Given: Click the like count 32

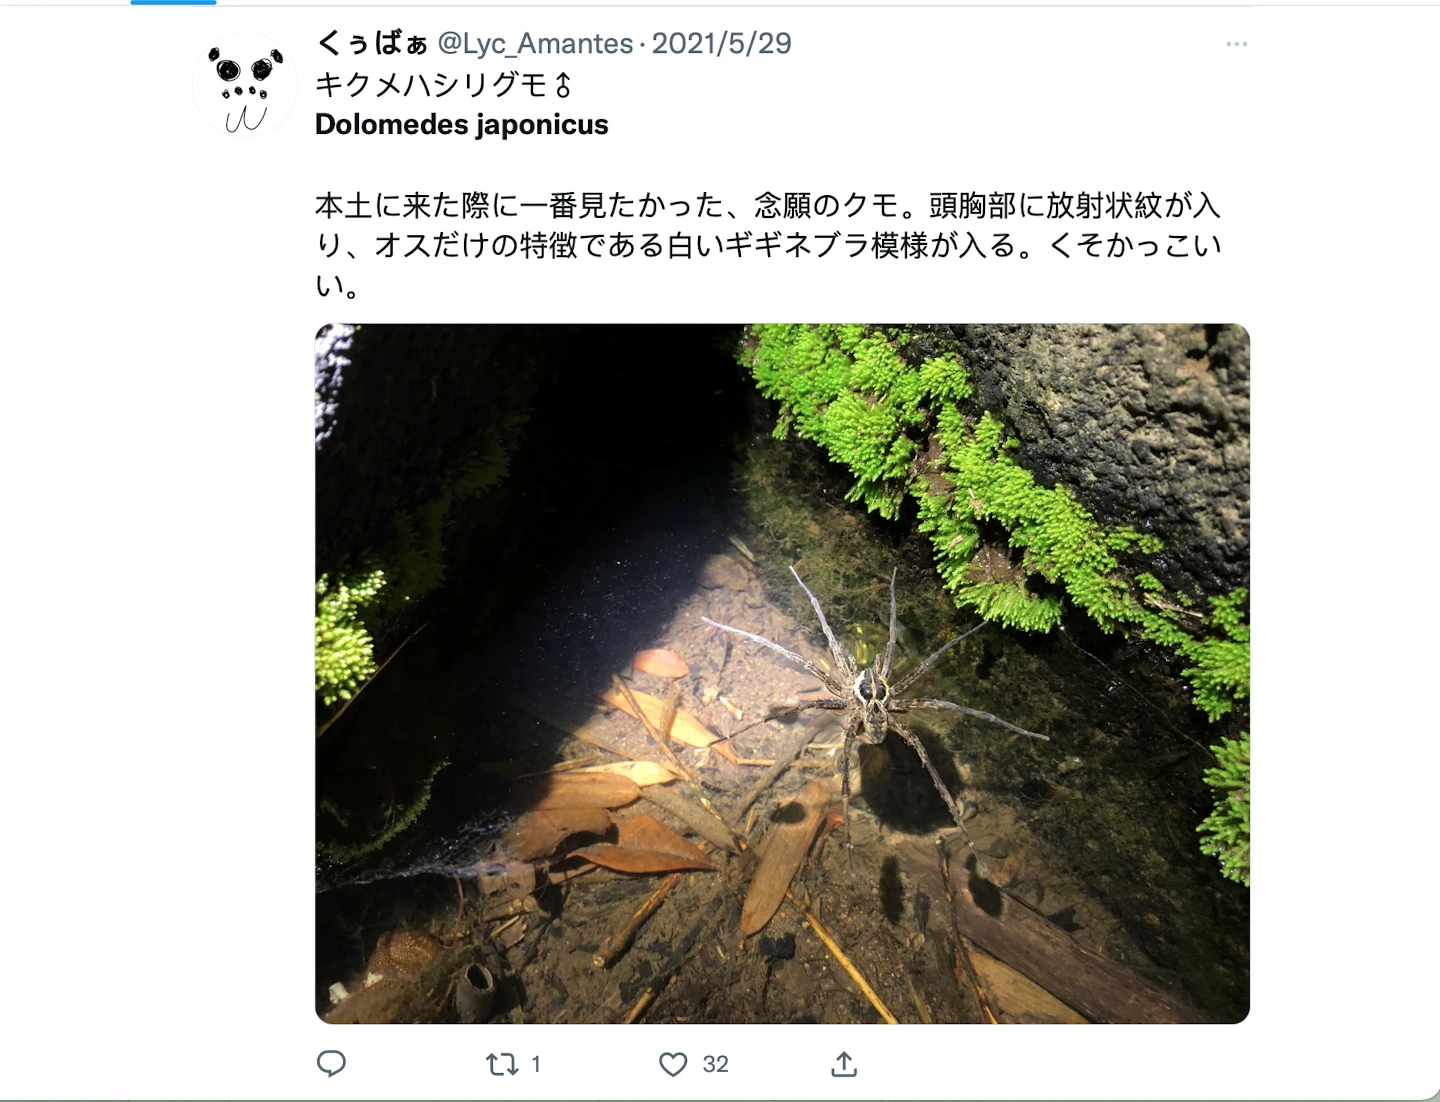Looking at the screenshot, I should [715, 1064].
